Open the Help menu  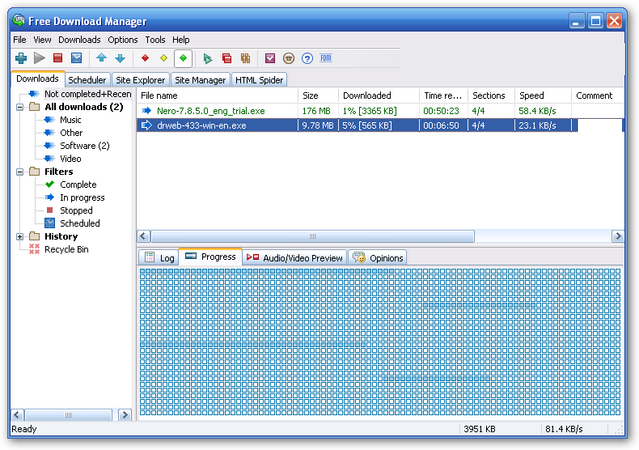(x=181, y=40)
